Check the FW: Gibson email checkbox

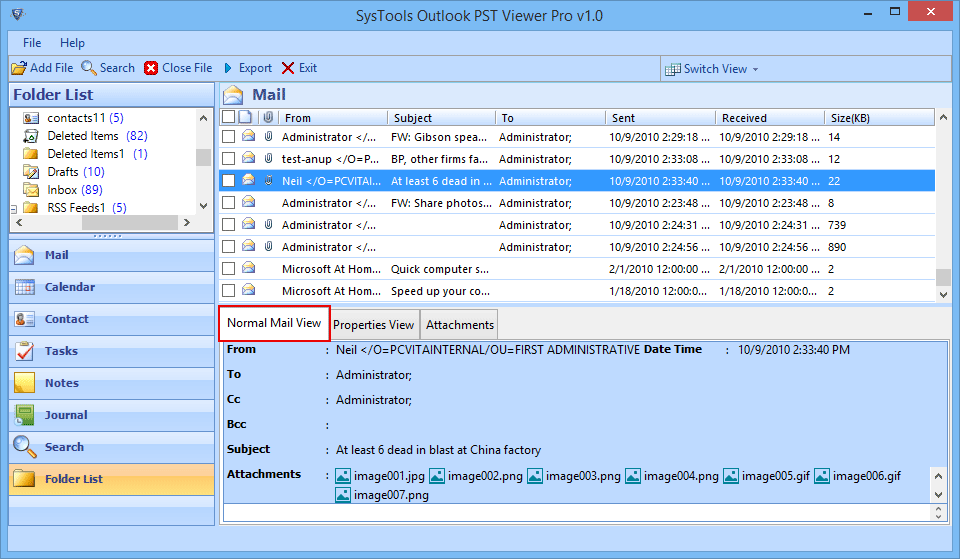[228, 137]
